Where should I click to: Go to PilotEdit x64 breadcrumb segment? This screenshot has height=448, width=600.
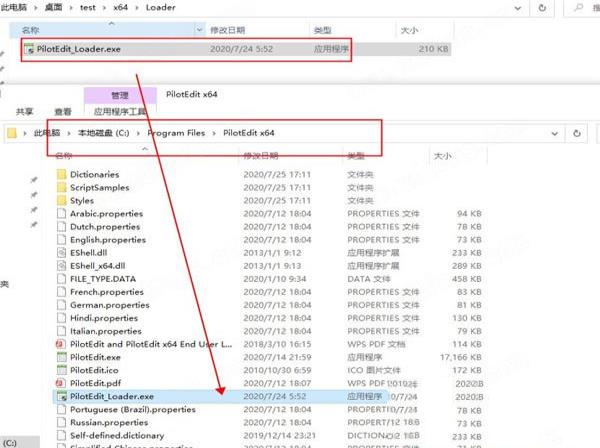point(249,133)
